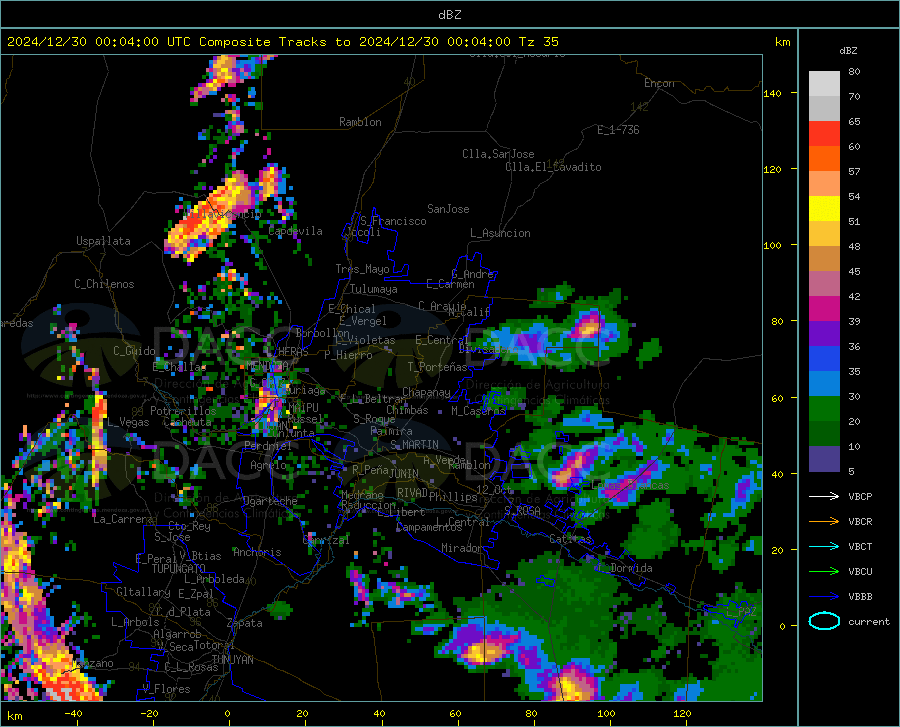Viewport: 900px width, 727px height.
Task: Pick the light gray 70 dBZ swatch
Action: (824, 84)
